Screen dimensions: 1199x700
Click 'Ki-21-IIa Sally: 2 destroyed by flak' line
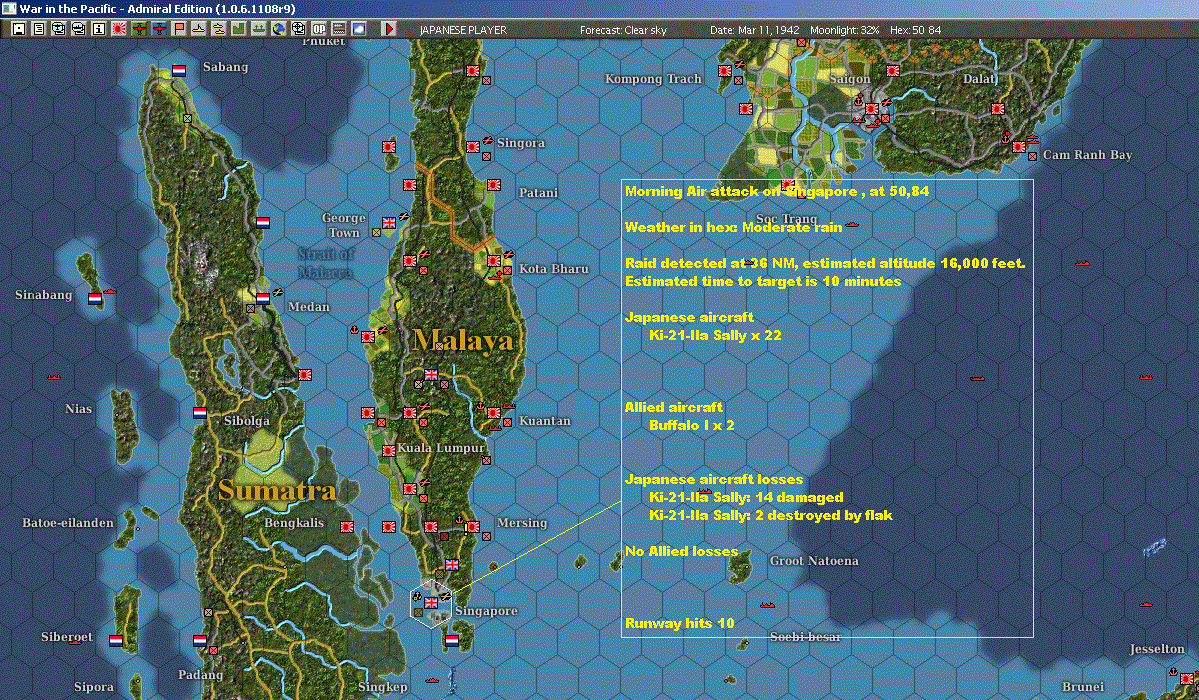click(x=771, y=516)
